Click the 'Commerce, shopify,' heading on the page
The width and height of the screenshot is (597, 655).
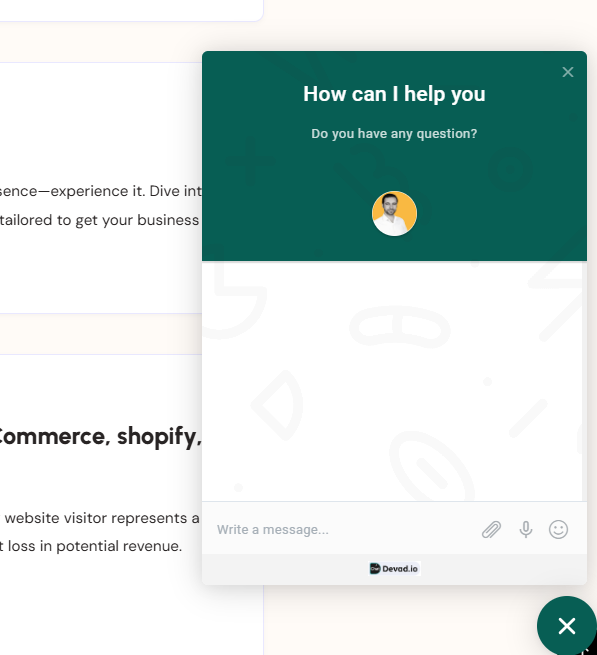click(x=99, y=437)
